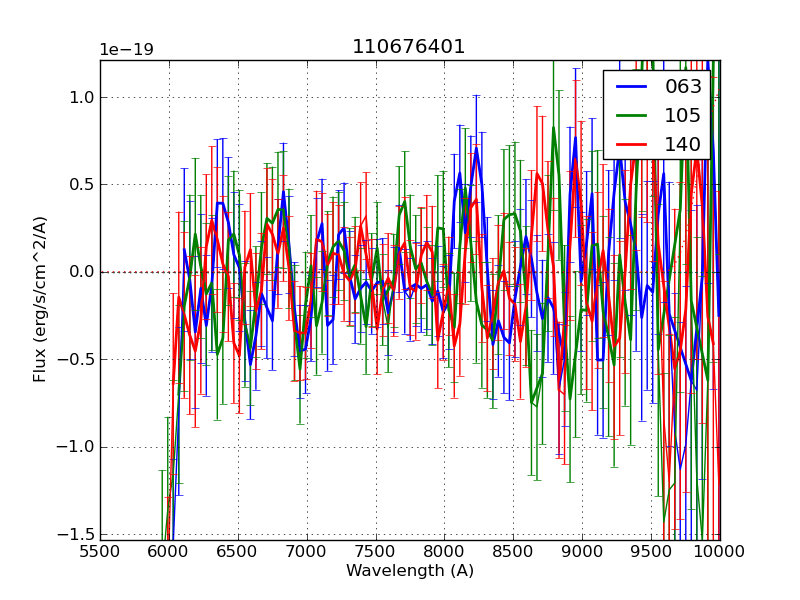Click the 0.0 y-axis tick label

coord(80,272)
